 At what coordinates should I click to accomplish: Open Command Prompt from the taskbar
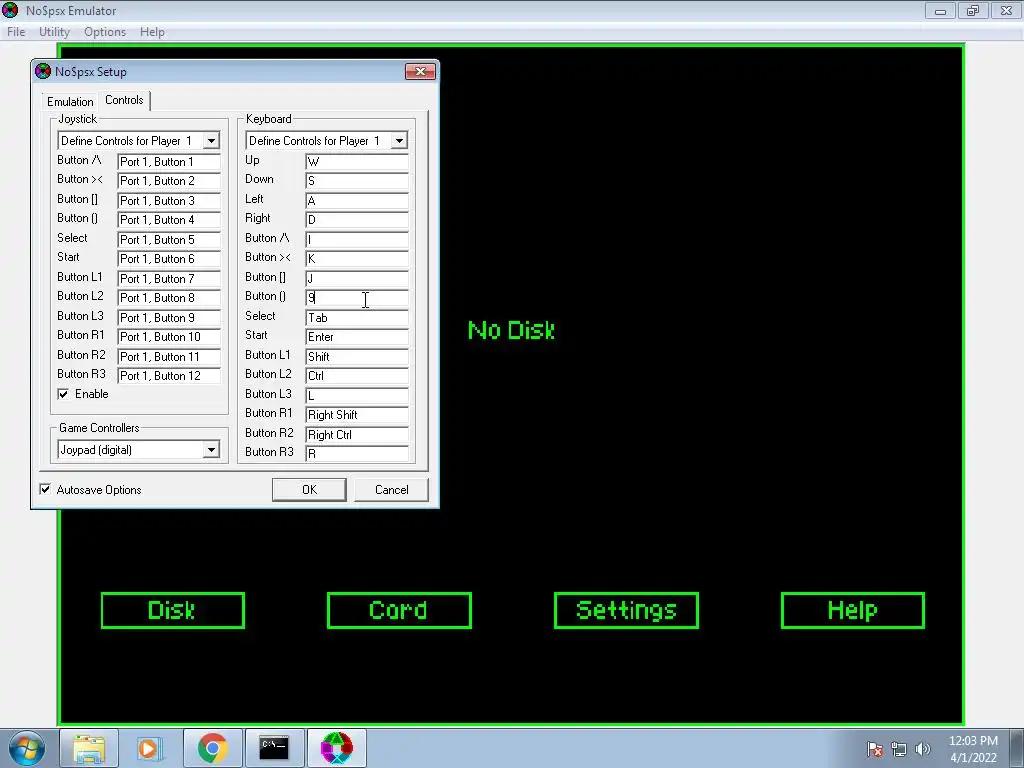274,748
